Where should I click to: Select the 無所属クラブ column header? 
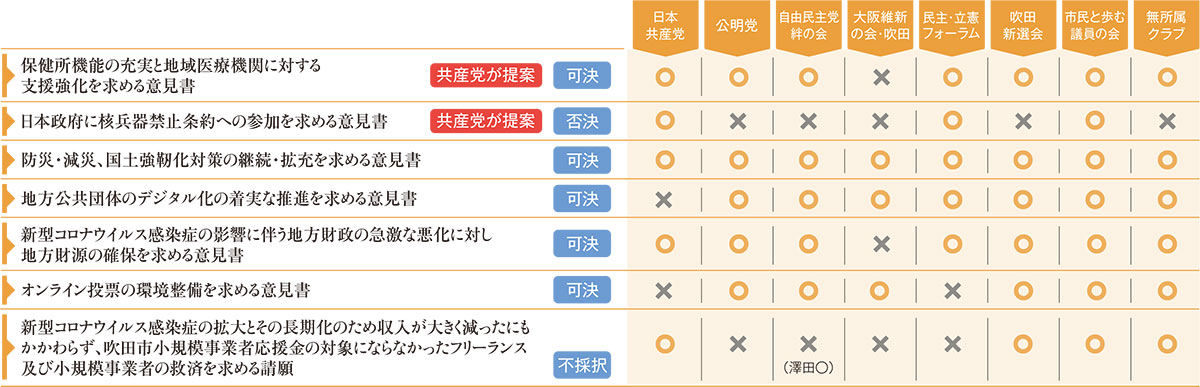point(1166,25)
